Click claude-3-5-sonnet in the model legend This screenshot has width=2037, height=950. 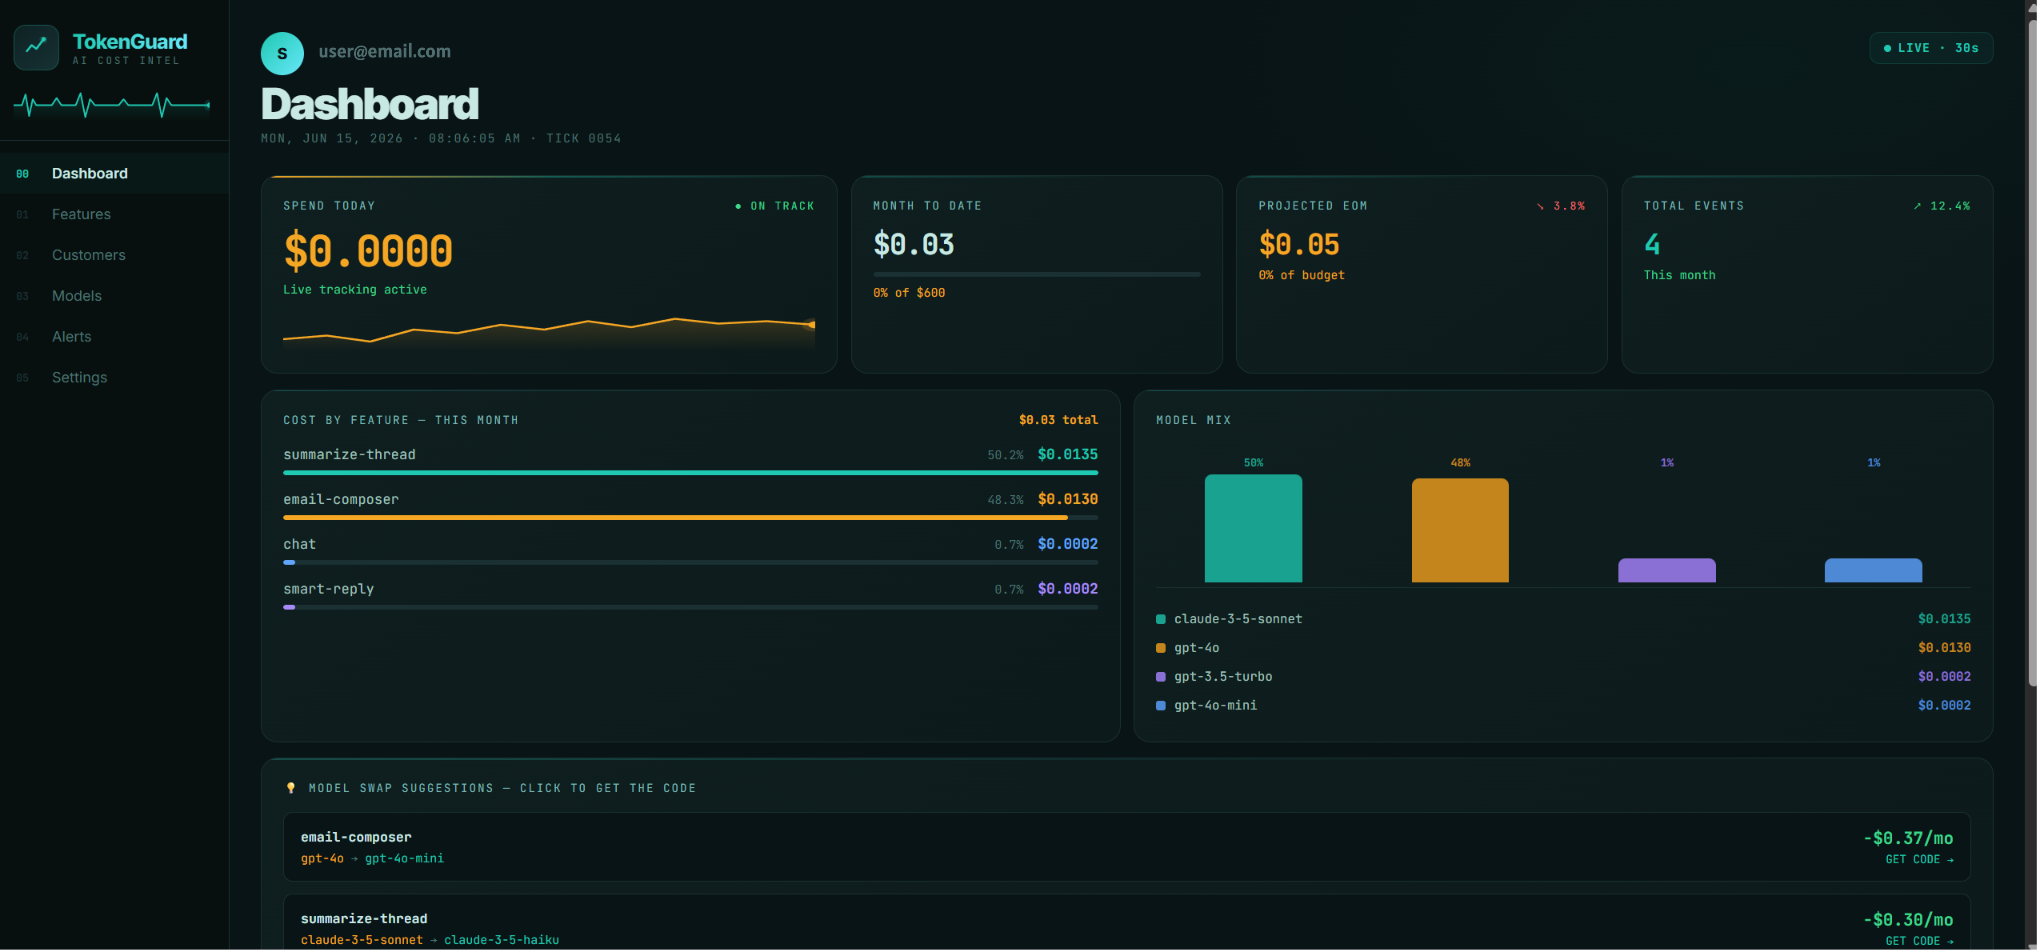pyautogui.click(x=1238, y=619)
